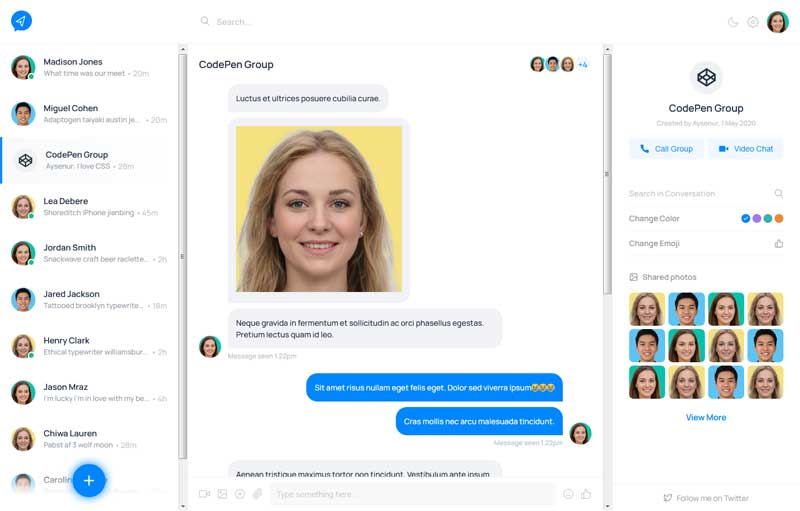Click the paperclip attachment icon
This screenshot has height=511, width=800.
[x=258, y=494]
